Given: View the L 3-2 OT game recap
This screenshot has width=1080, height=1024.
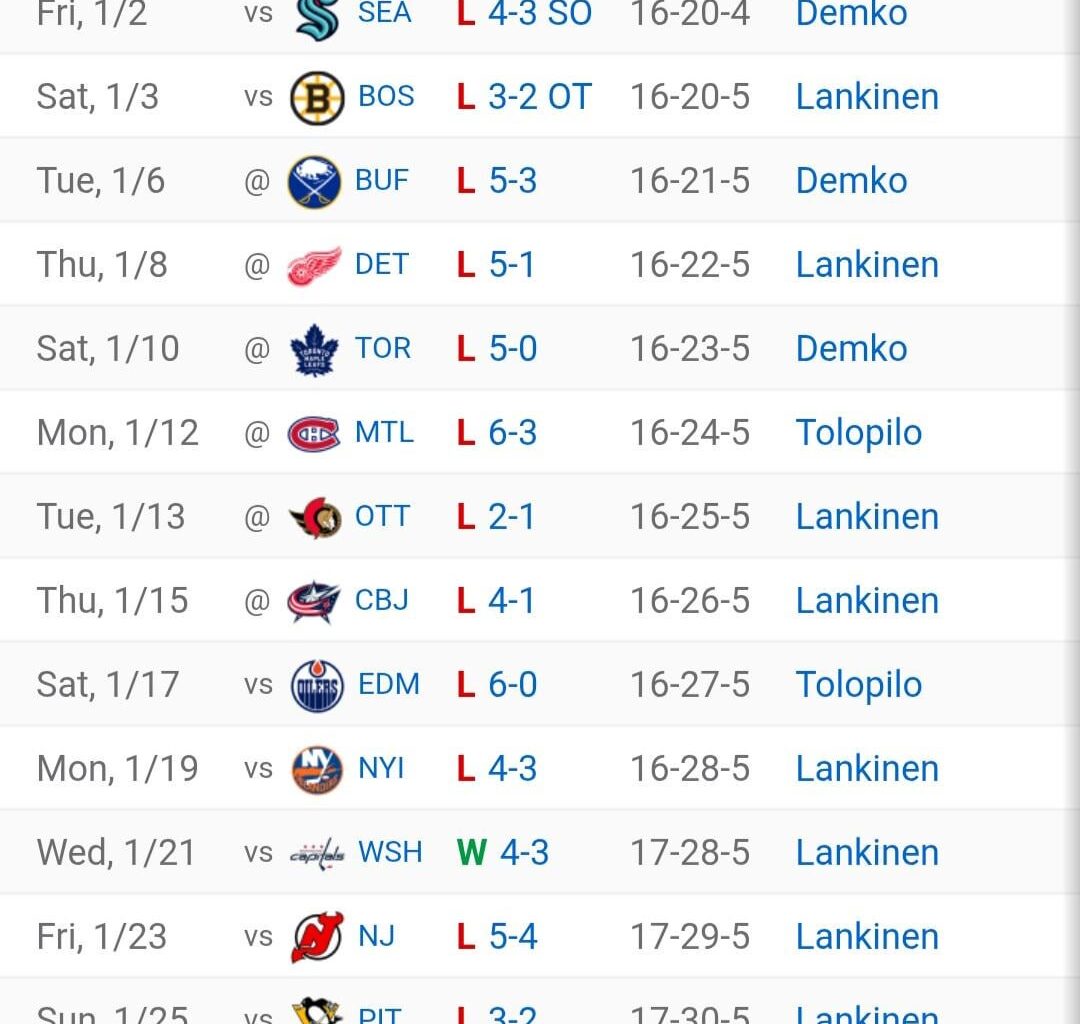Looking at the screenshot, I should coord(522,96).
